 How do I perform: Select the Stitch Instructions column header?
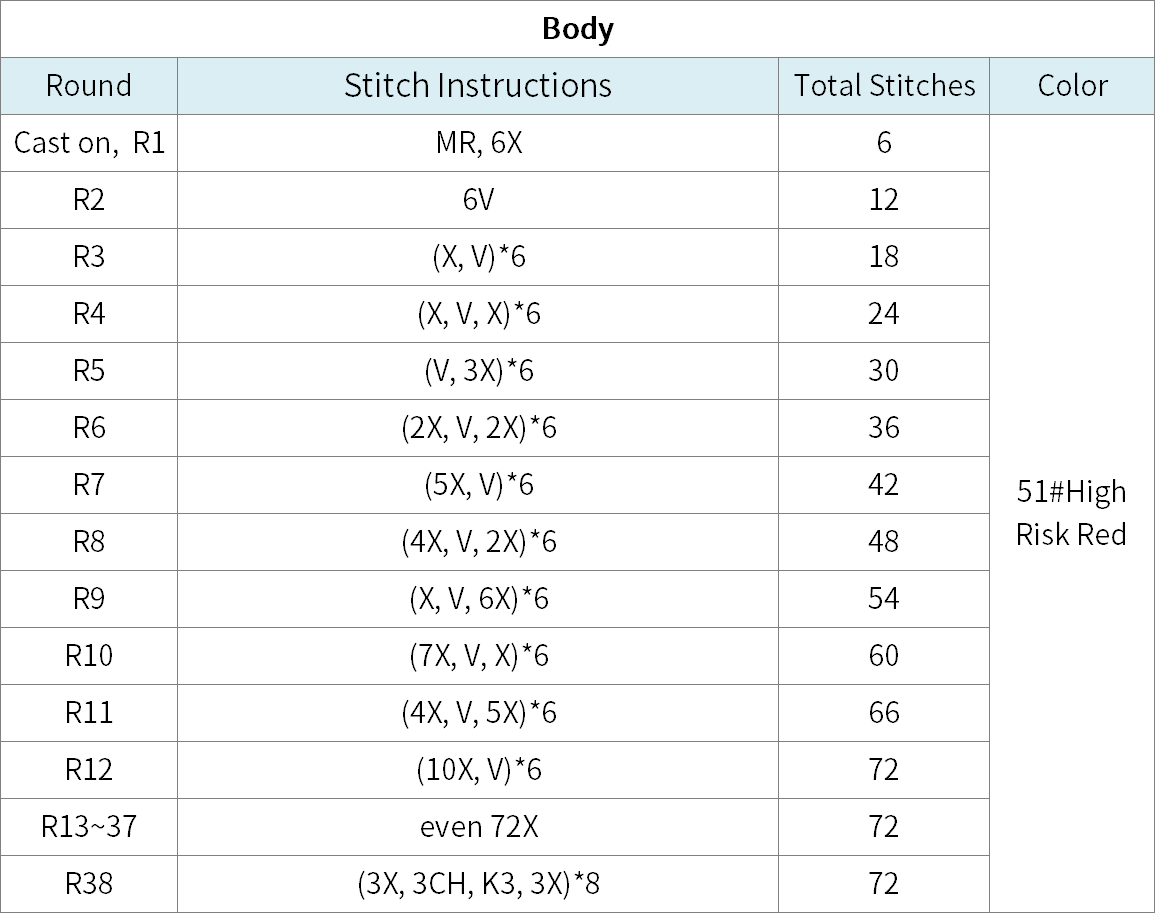tap(478, 86)
